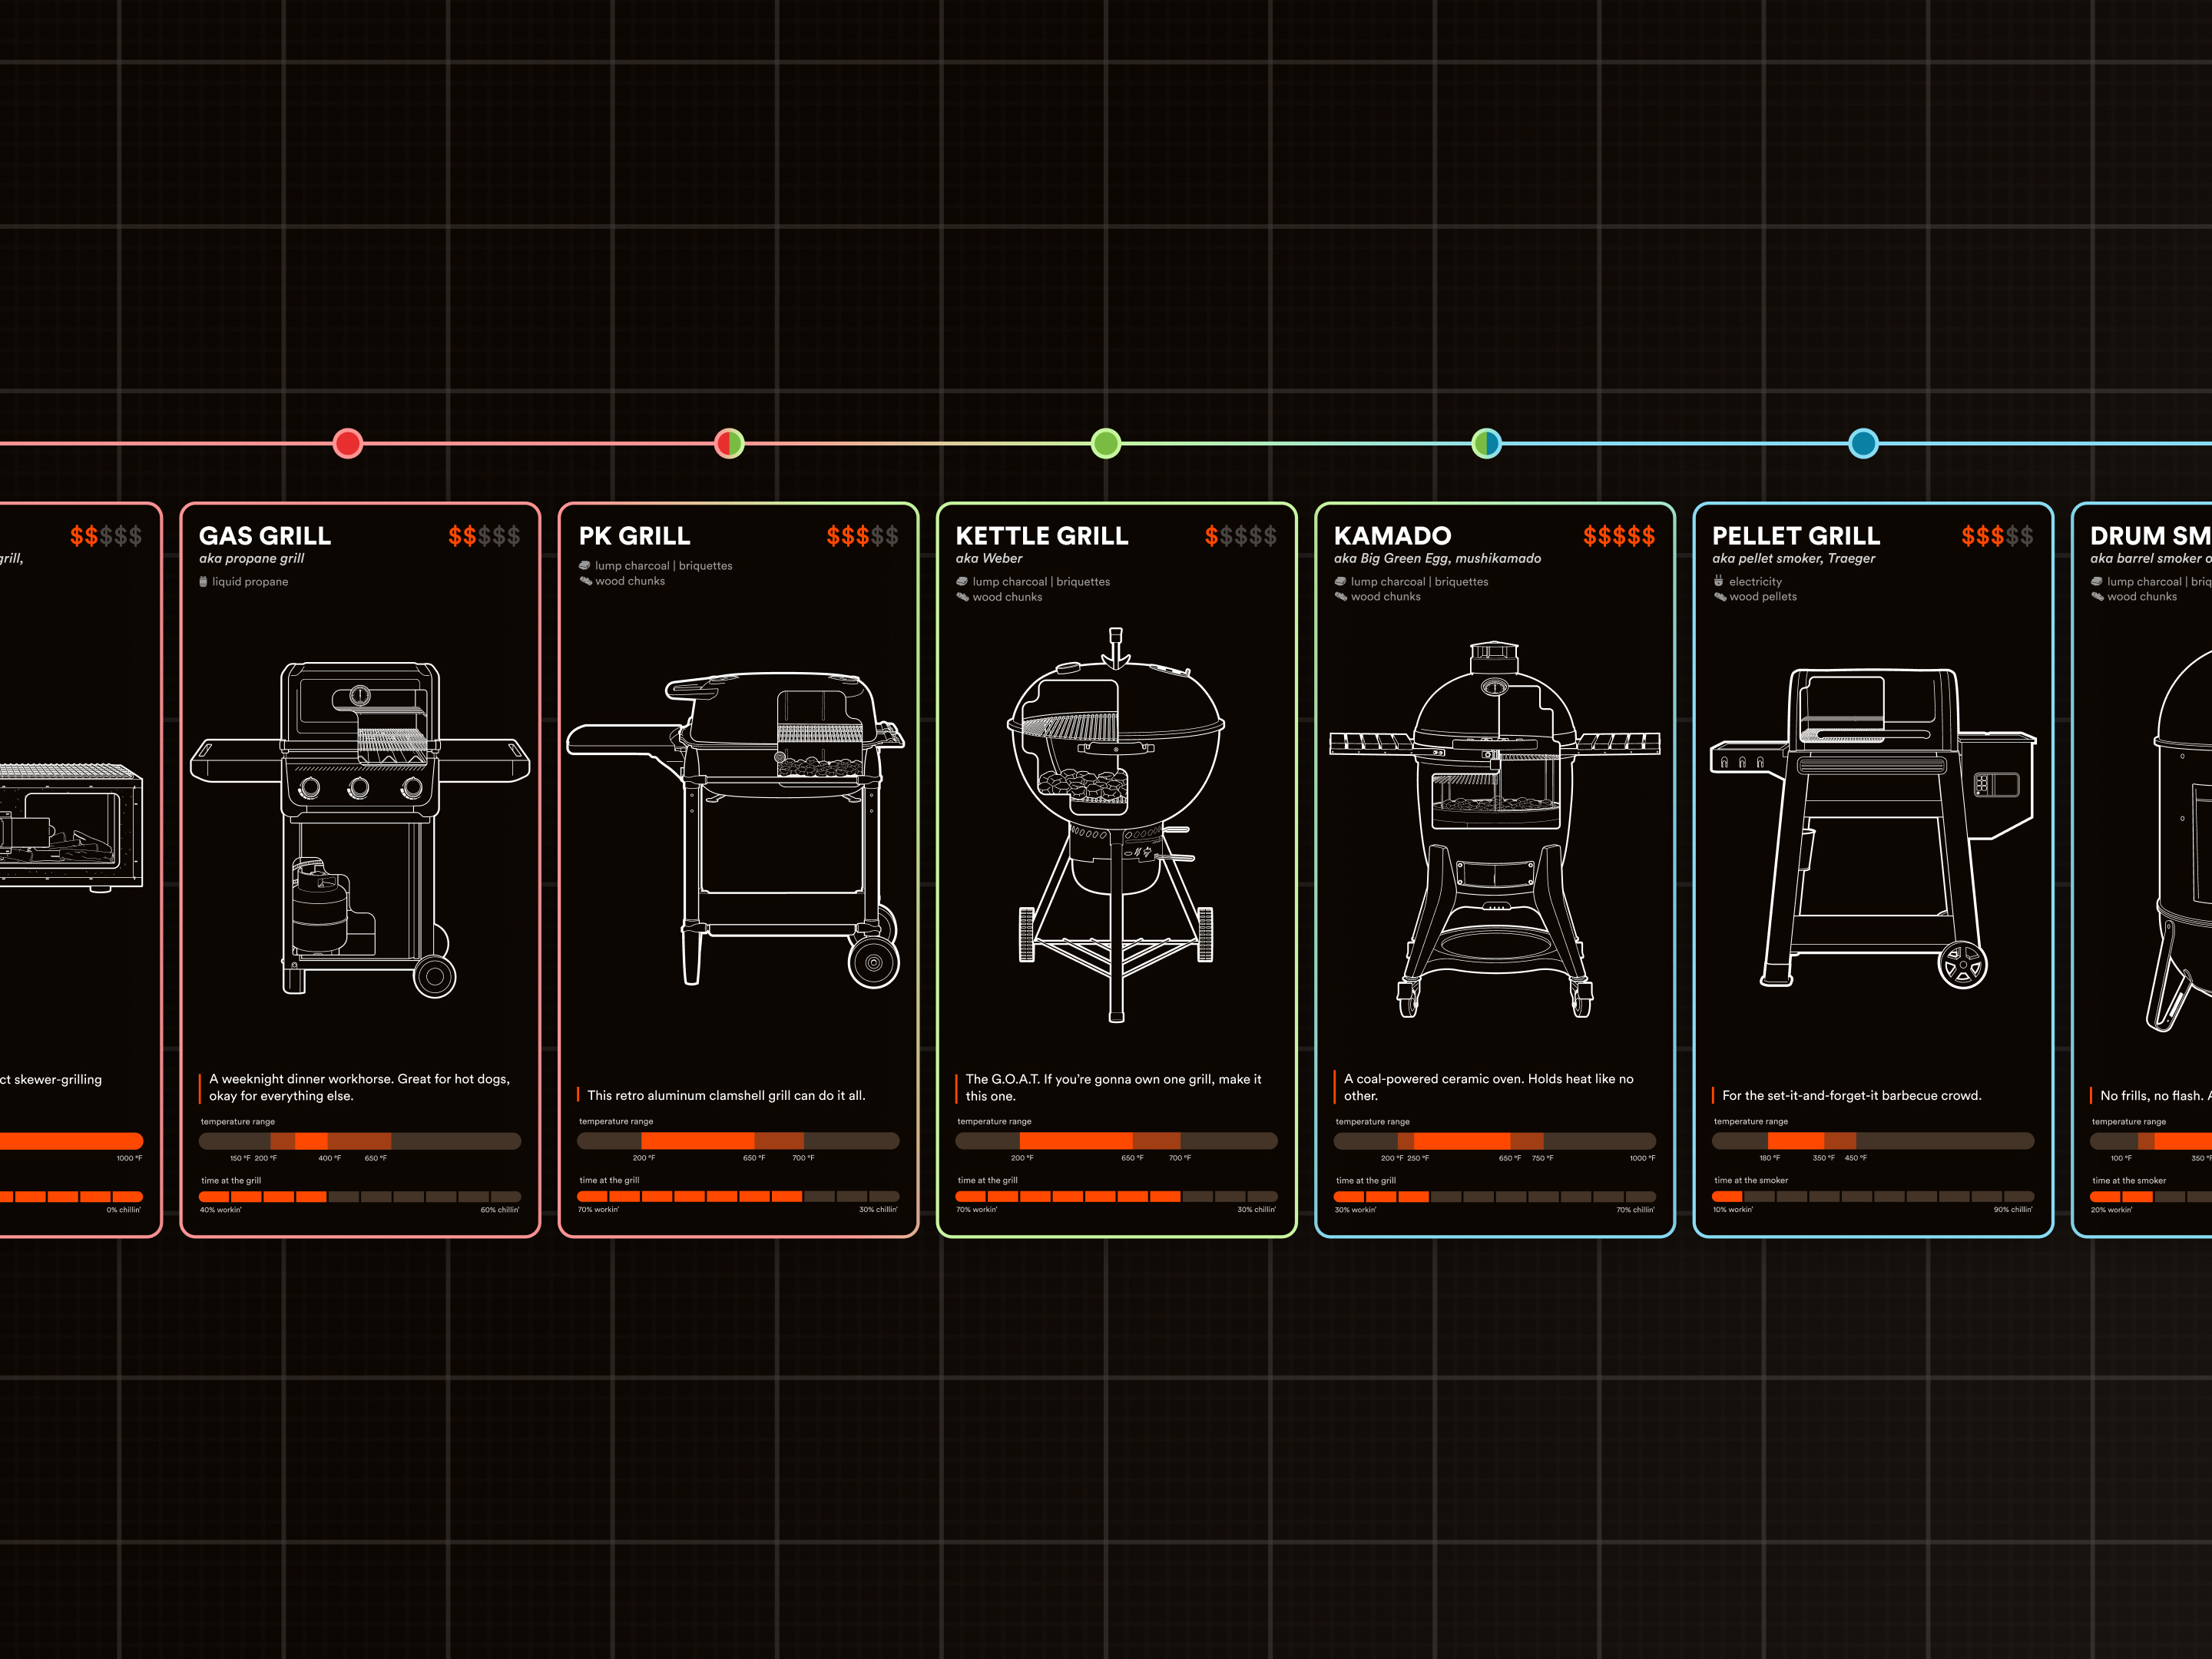Click the KAMADO card title
This screenshot has width=2212, height=1659.
pyautogui.click(x=1393, y=536)
